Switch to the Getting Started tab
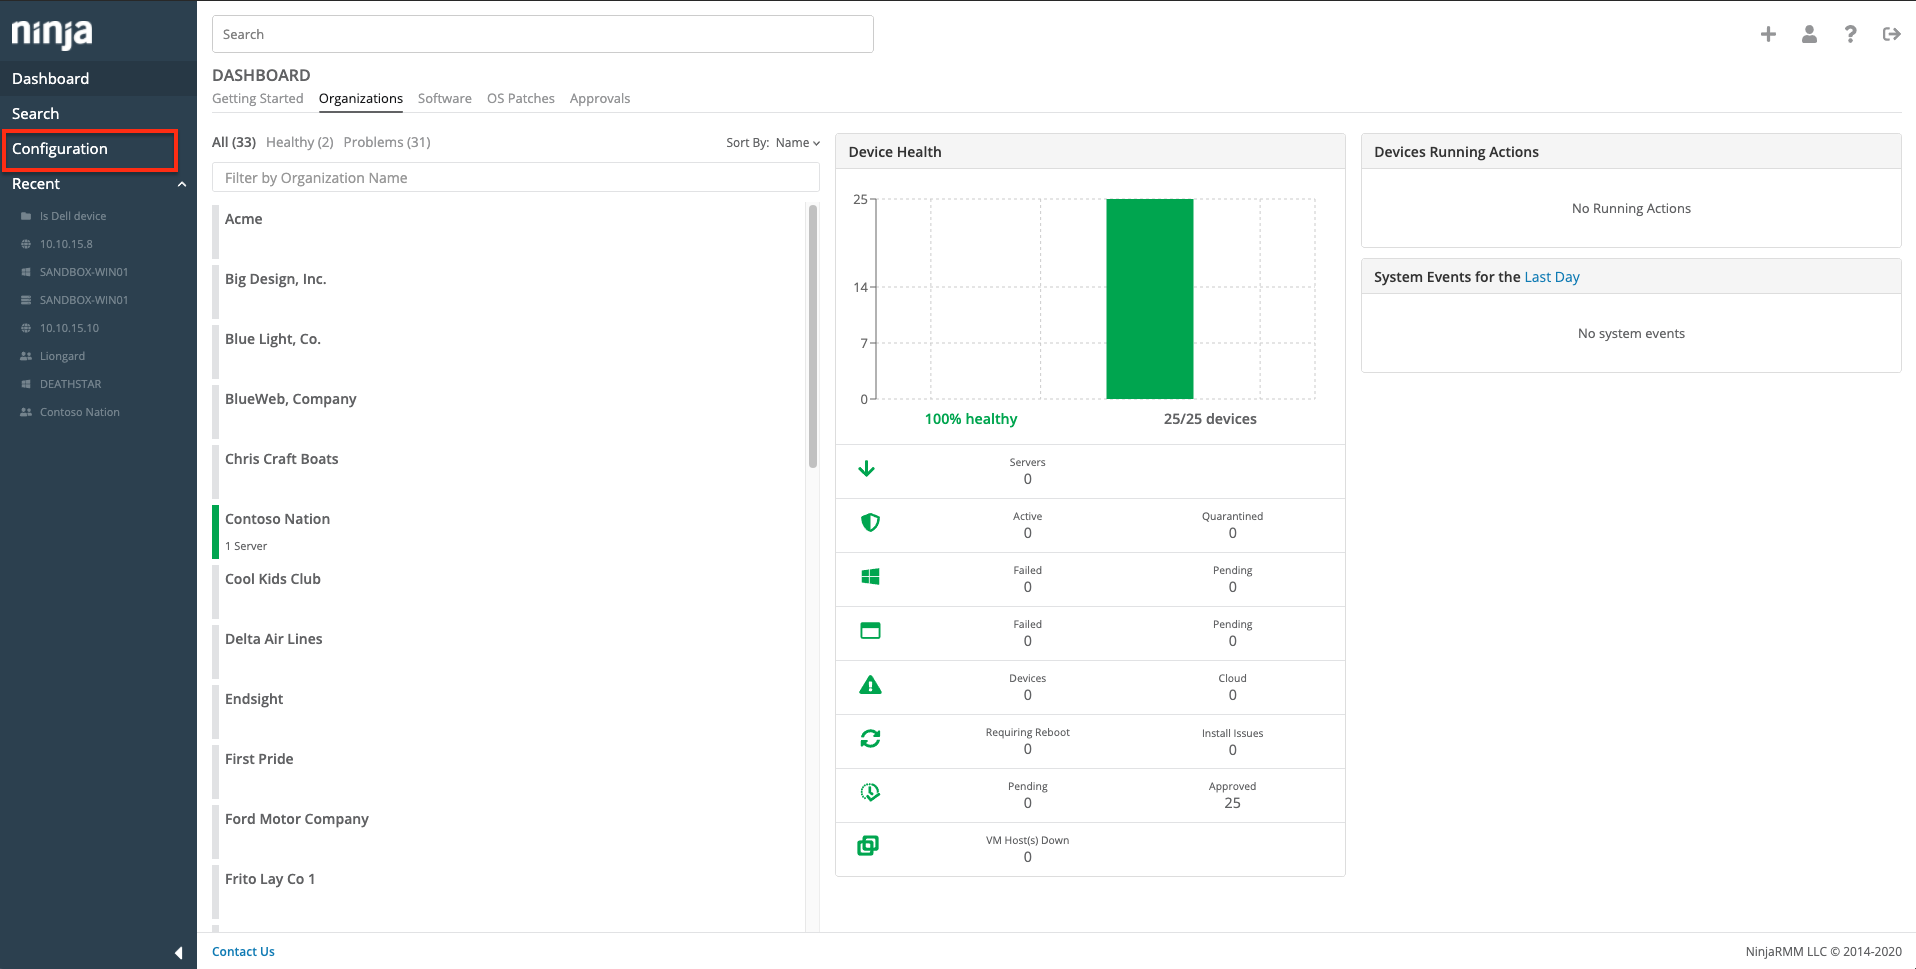Screen dimensions: 1916x969 click(257, 98)
